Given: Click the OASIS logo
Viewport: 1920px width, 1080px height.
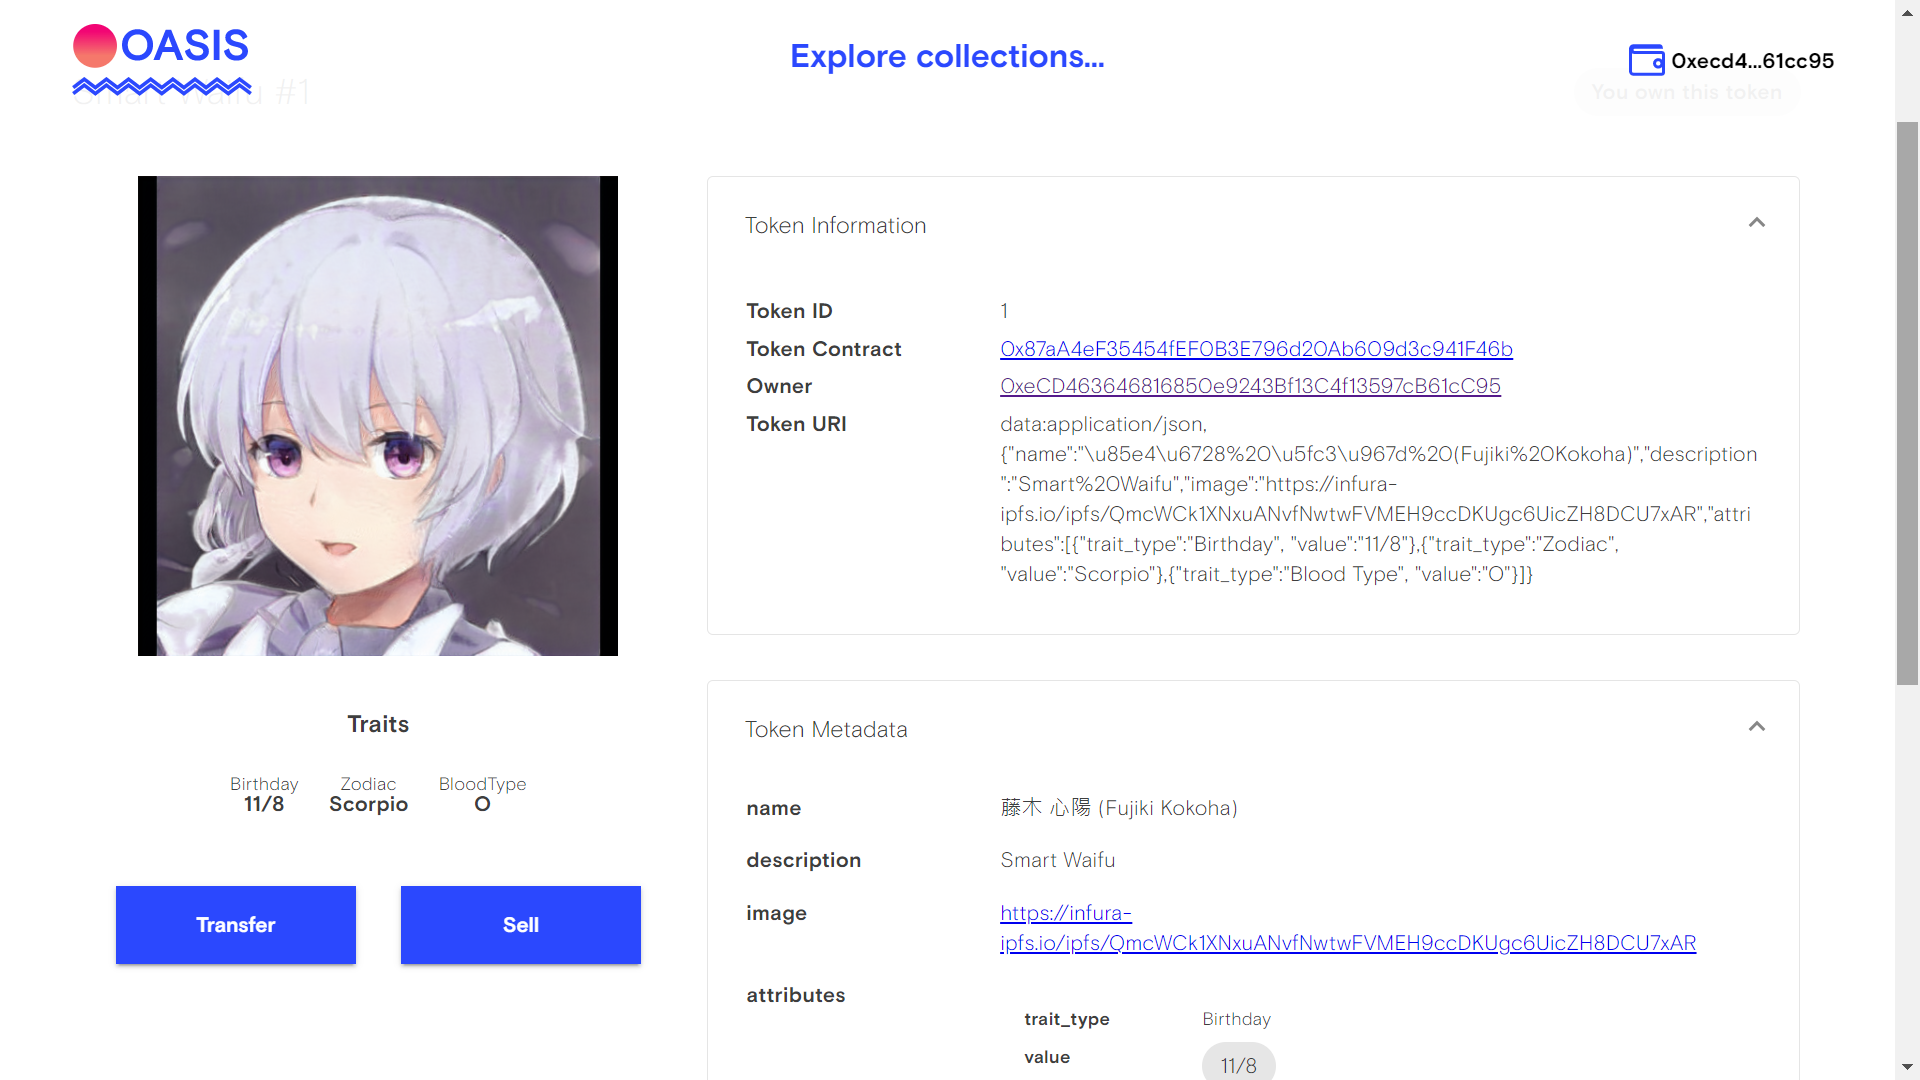Looking at the screenshot, I should (161, 59).
